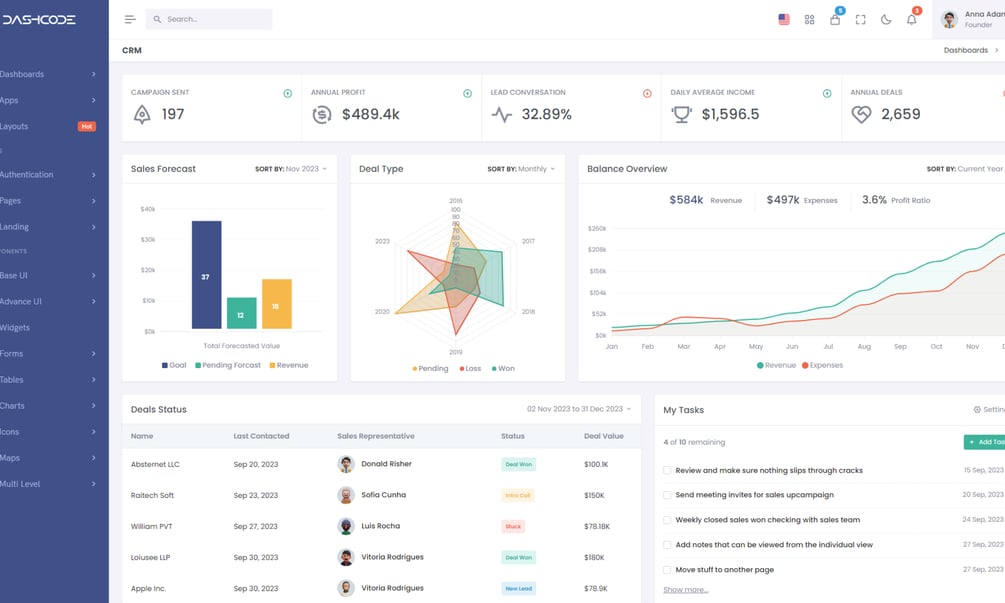This screenshot has width=1005, height=603.
Task: Click the Campaign Sent rocket icon
Action: [142, 114]
